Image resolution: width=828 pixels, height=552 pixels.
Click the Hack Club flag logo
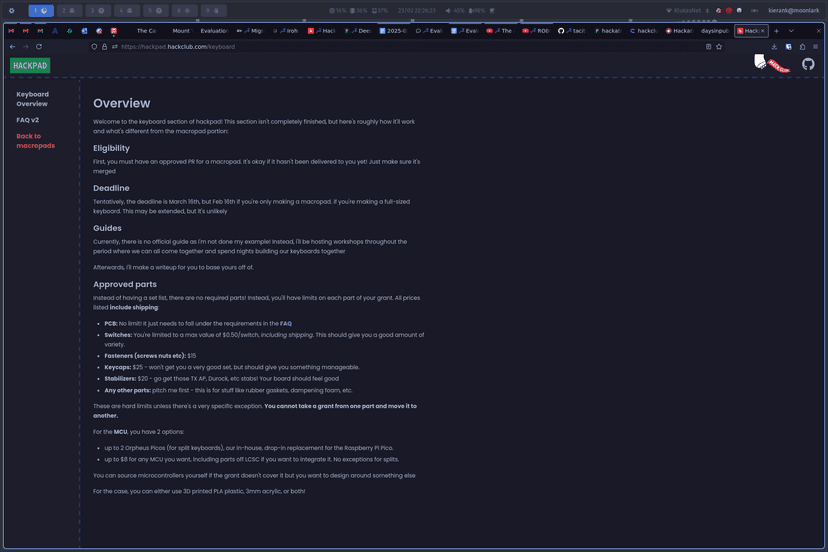770,64
